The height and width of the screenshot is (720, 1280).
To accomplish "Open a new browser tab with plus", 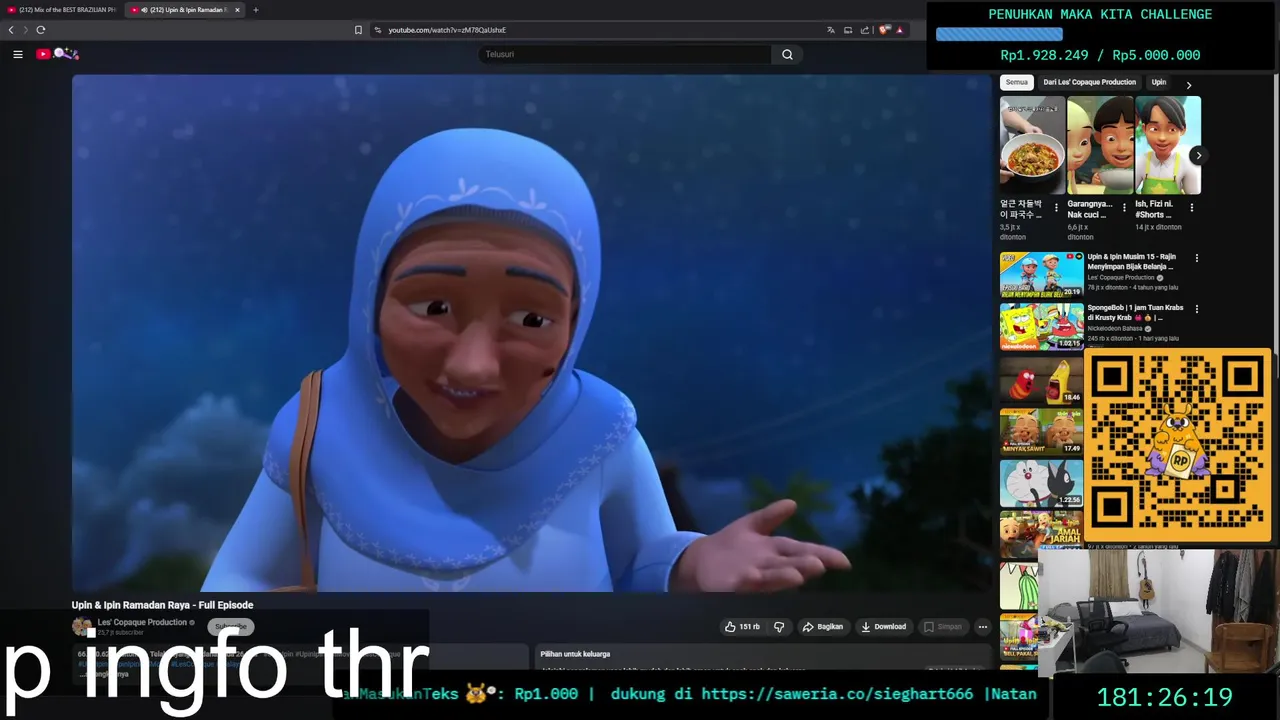I will (255, 10).
